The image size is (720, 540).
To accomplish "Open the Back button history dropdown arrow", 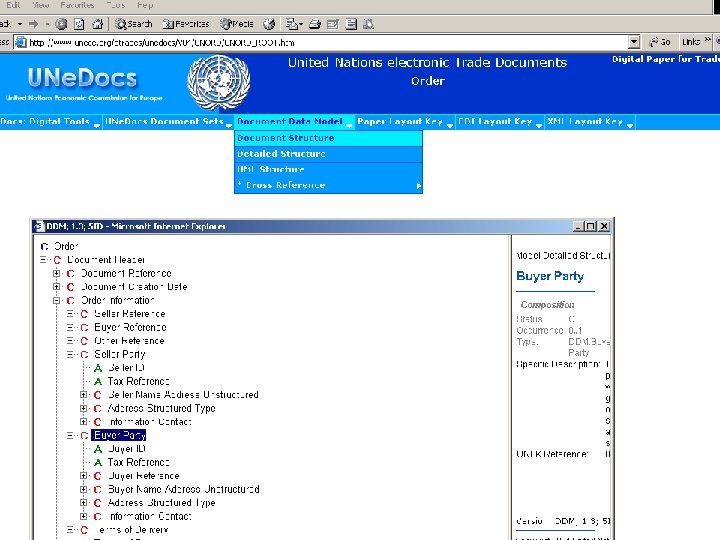I will pyautogui.click(x=20, y=24).
